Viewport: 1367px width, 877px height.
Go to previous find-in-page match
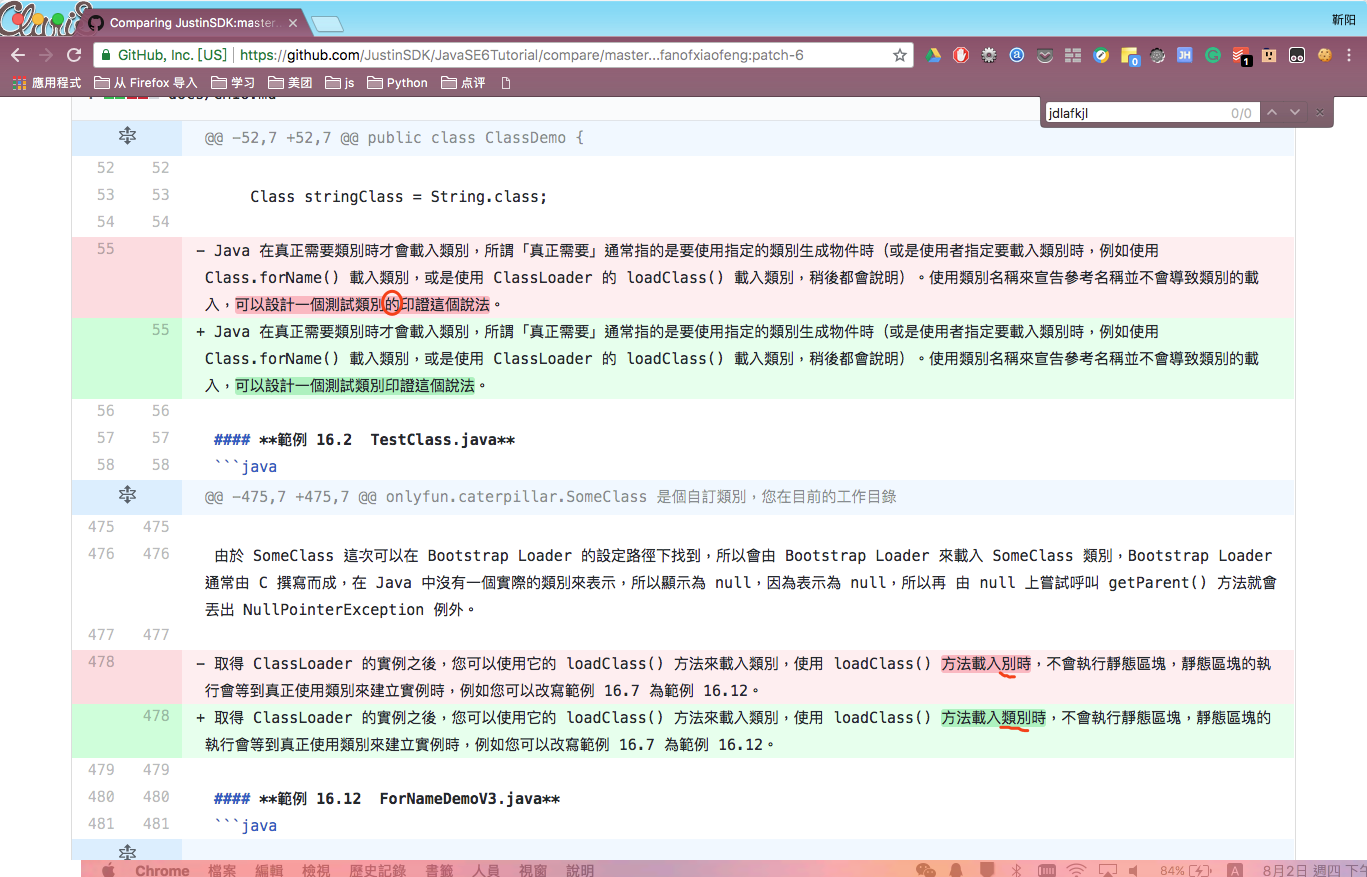1272,112
